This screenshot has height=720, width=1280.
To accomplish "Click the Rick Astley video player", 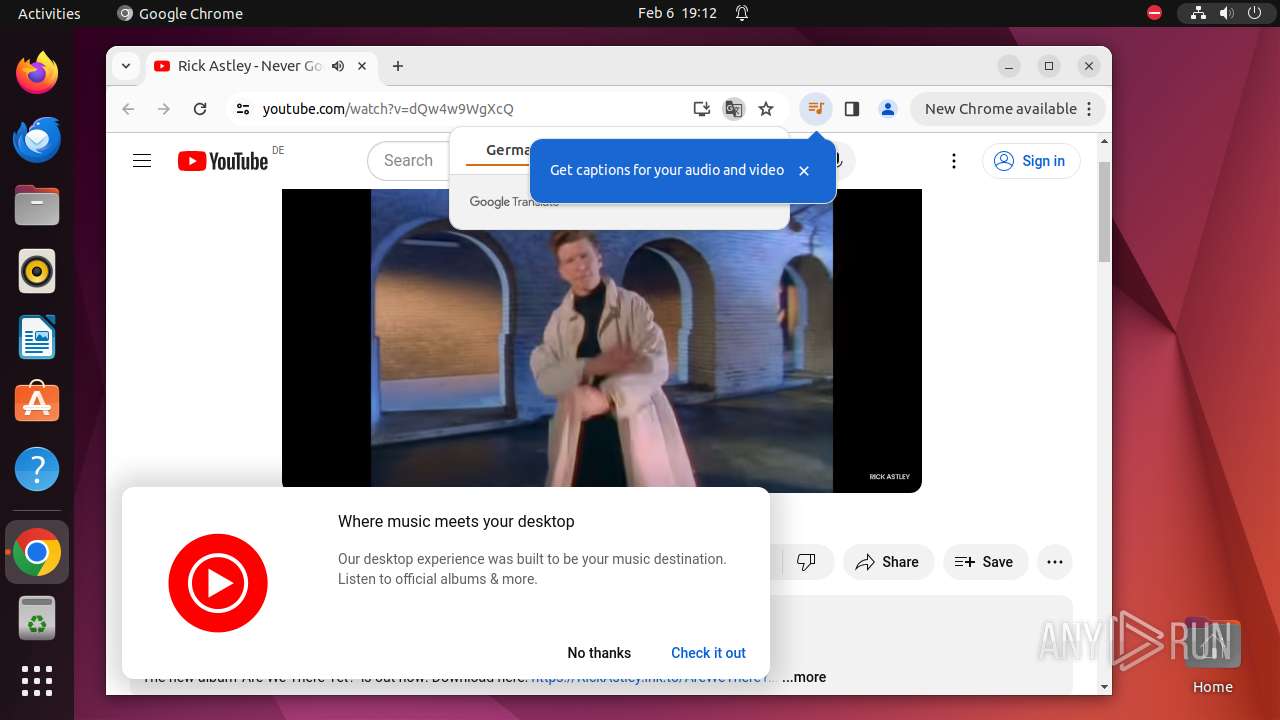I will (602, 340).
